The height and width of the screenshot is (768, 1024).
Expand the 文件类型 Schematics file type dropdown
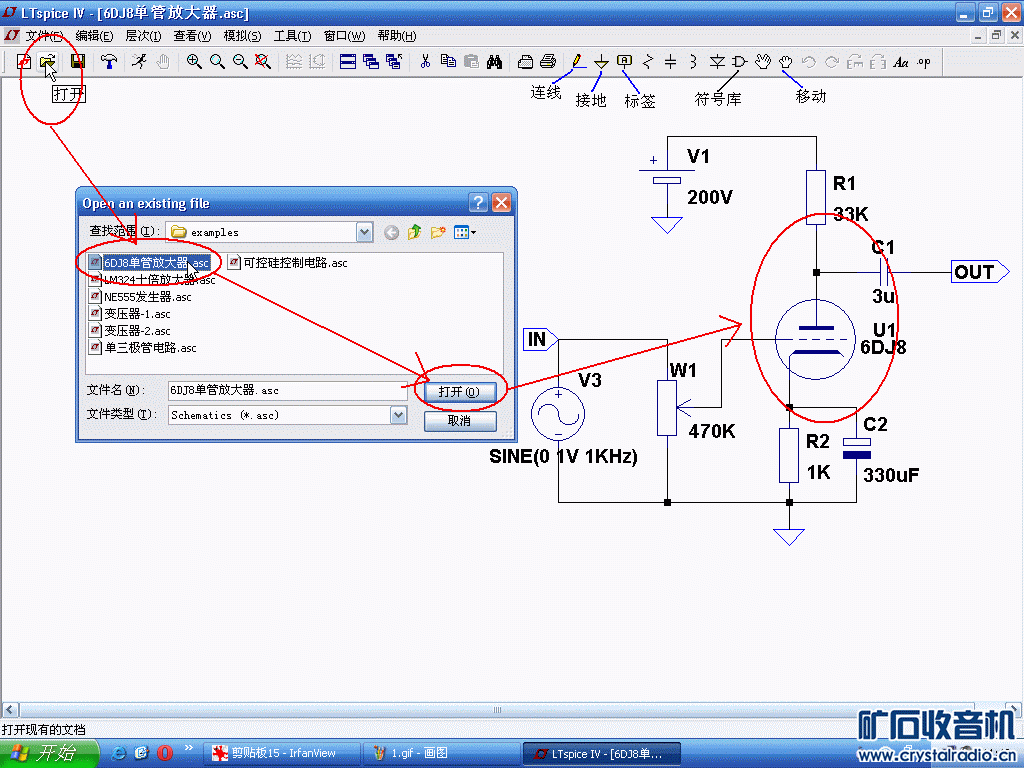pyautogui.click(x=398, y=415)
